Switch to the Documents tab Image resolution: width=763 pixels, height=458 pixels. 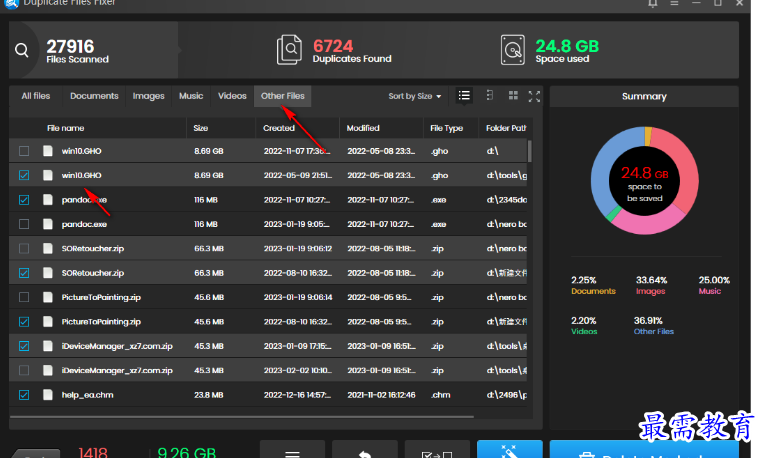94,96
